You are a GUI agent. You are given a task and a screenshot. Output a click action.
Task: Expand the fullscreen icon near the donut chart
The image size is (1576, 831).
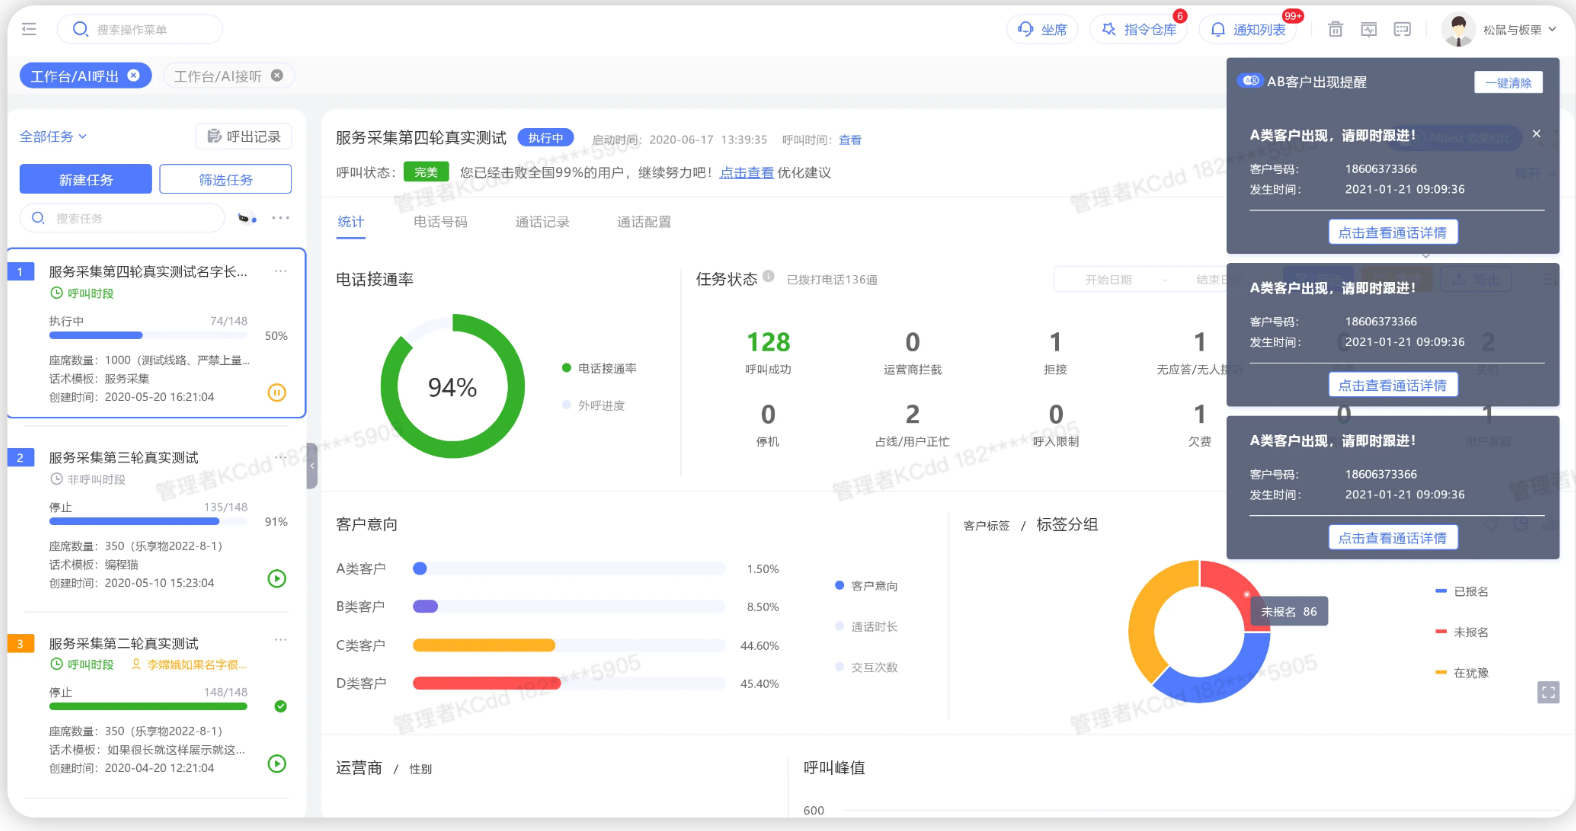(1548, 692)
